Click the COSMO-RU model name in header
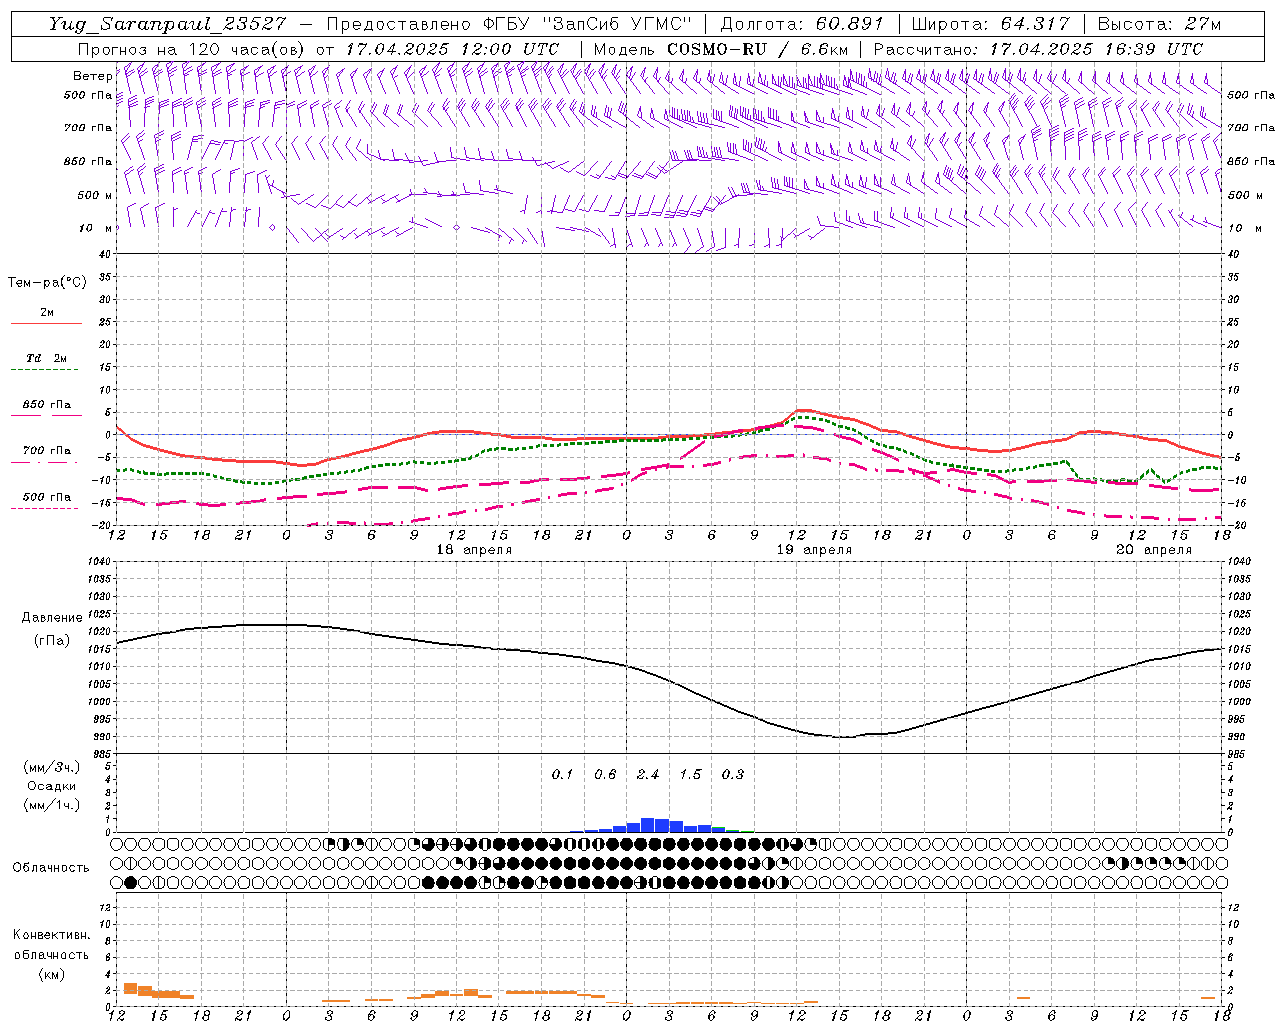This screenshot has width=1280, height=1024. point(717,49)
